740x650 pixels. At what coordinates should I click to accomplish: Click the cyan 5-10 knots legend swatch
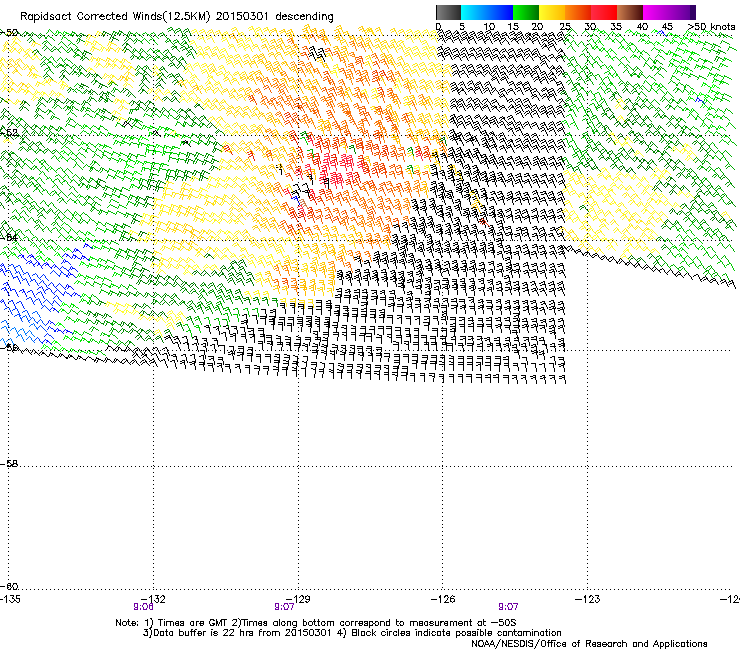[x=474, y=12]
